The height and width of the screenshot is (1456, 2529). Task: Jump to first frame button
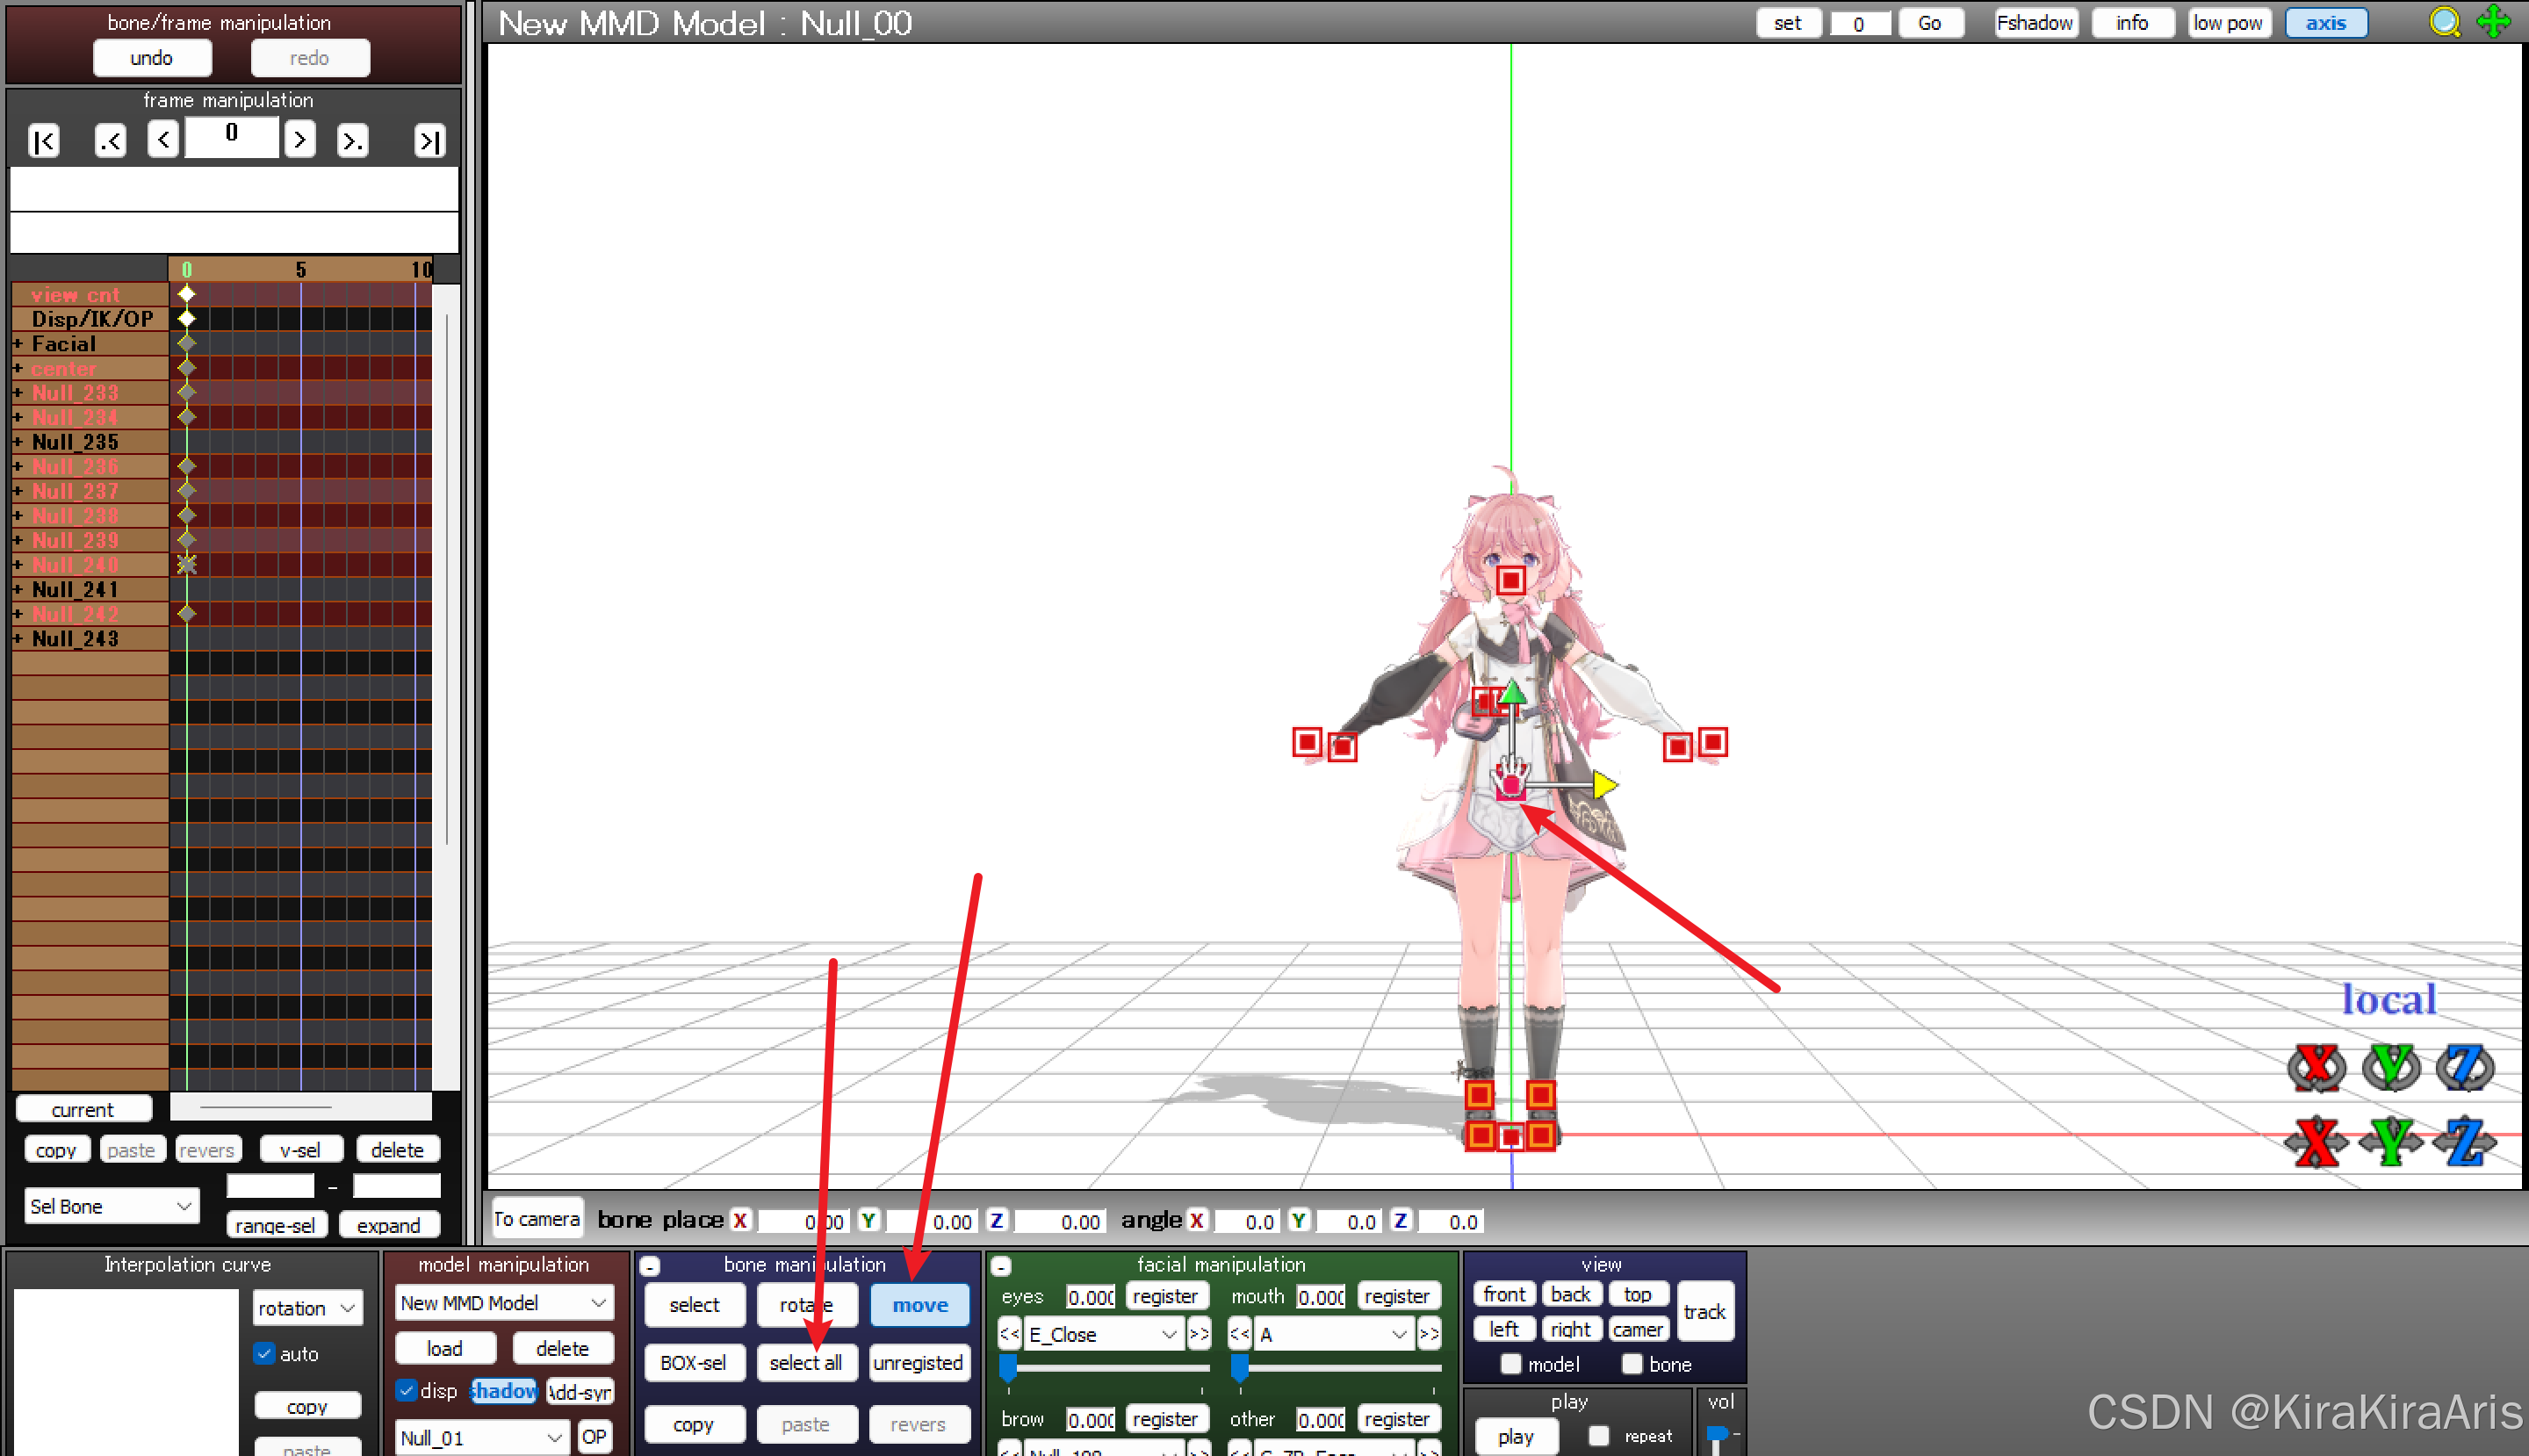[44, 141]
